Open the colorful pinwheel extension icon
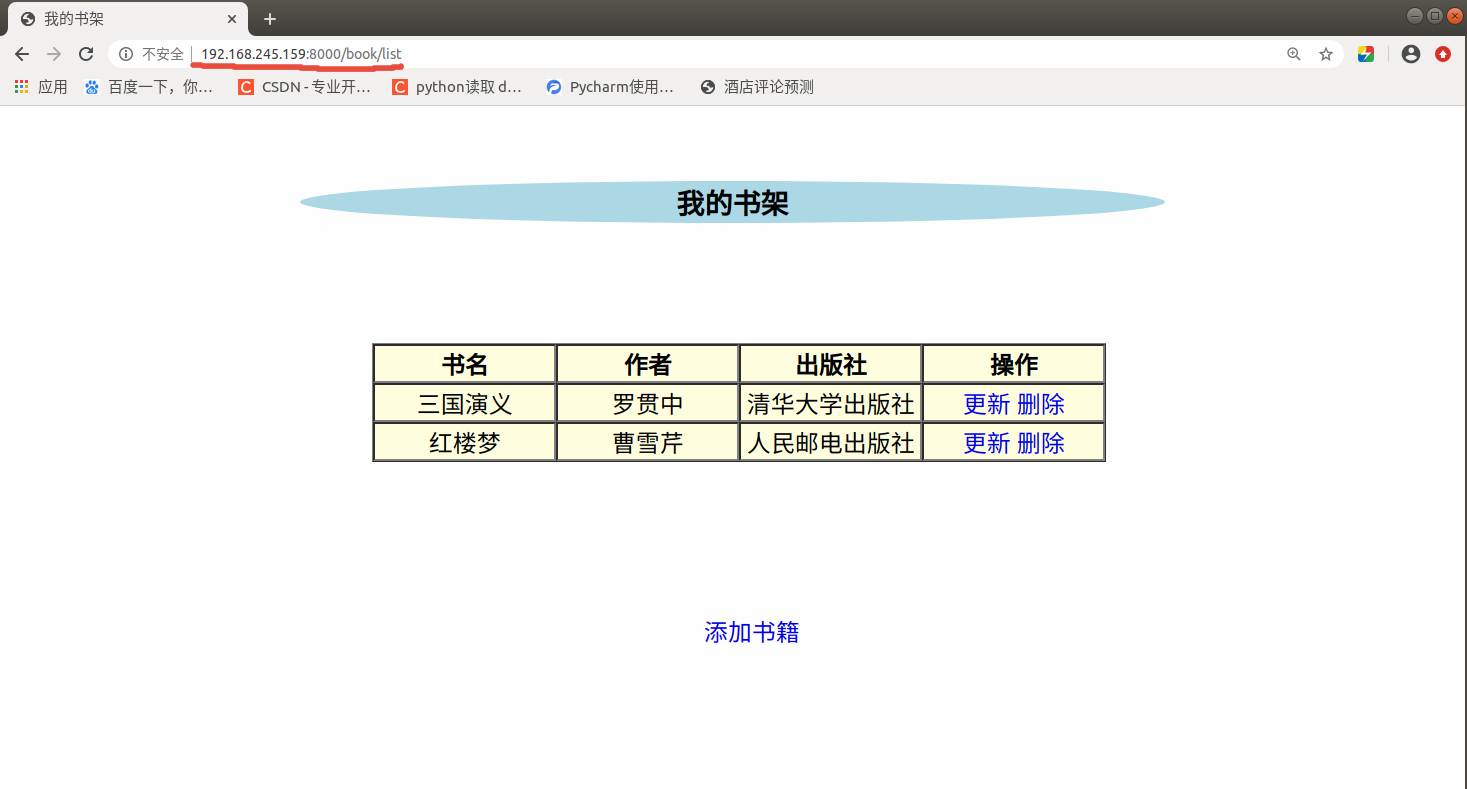The image size is (1467, 789). click(x=1365, y=54)
